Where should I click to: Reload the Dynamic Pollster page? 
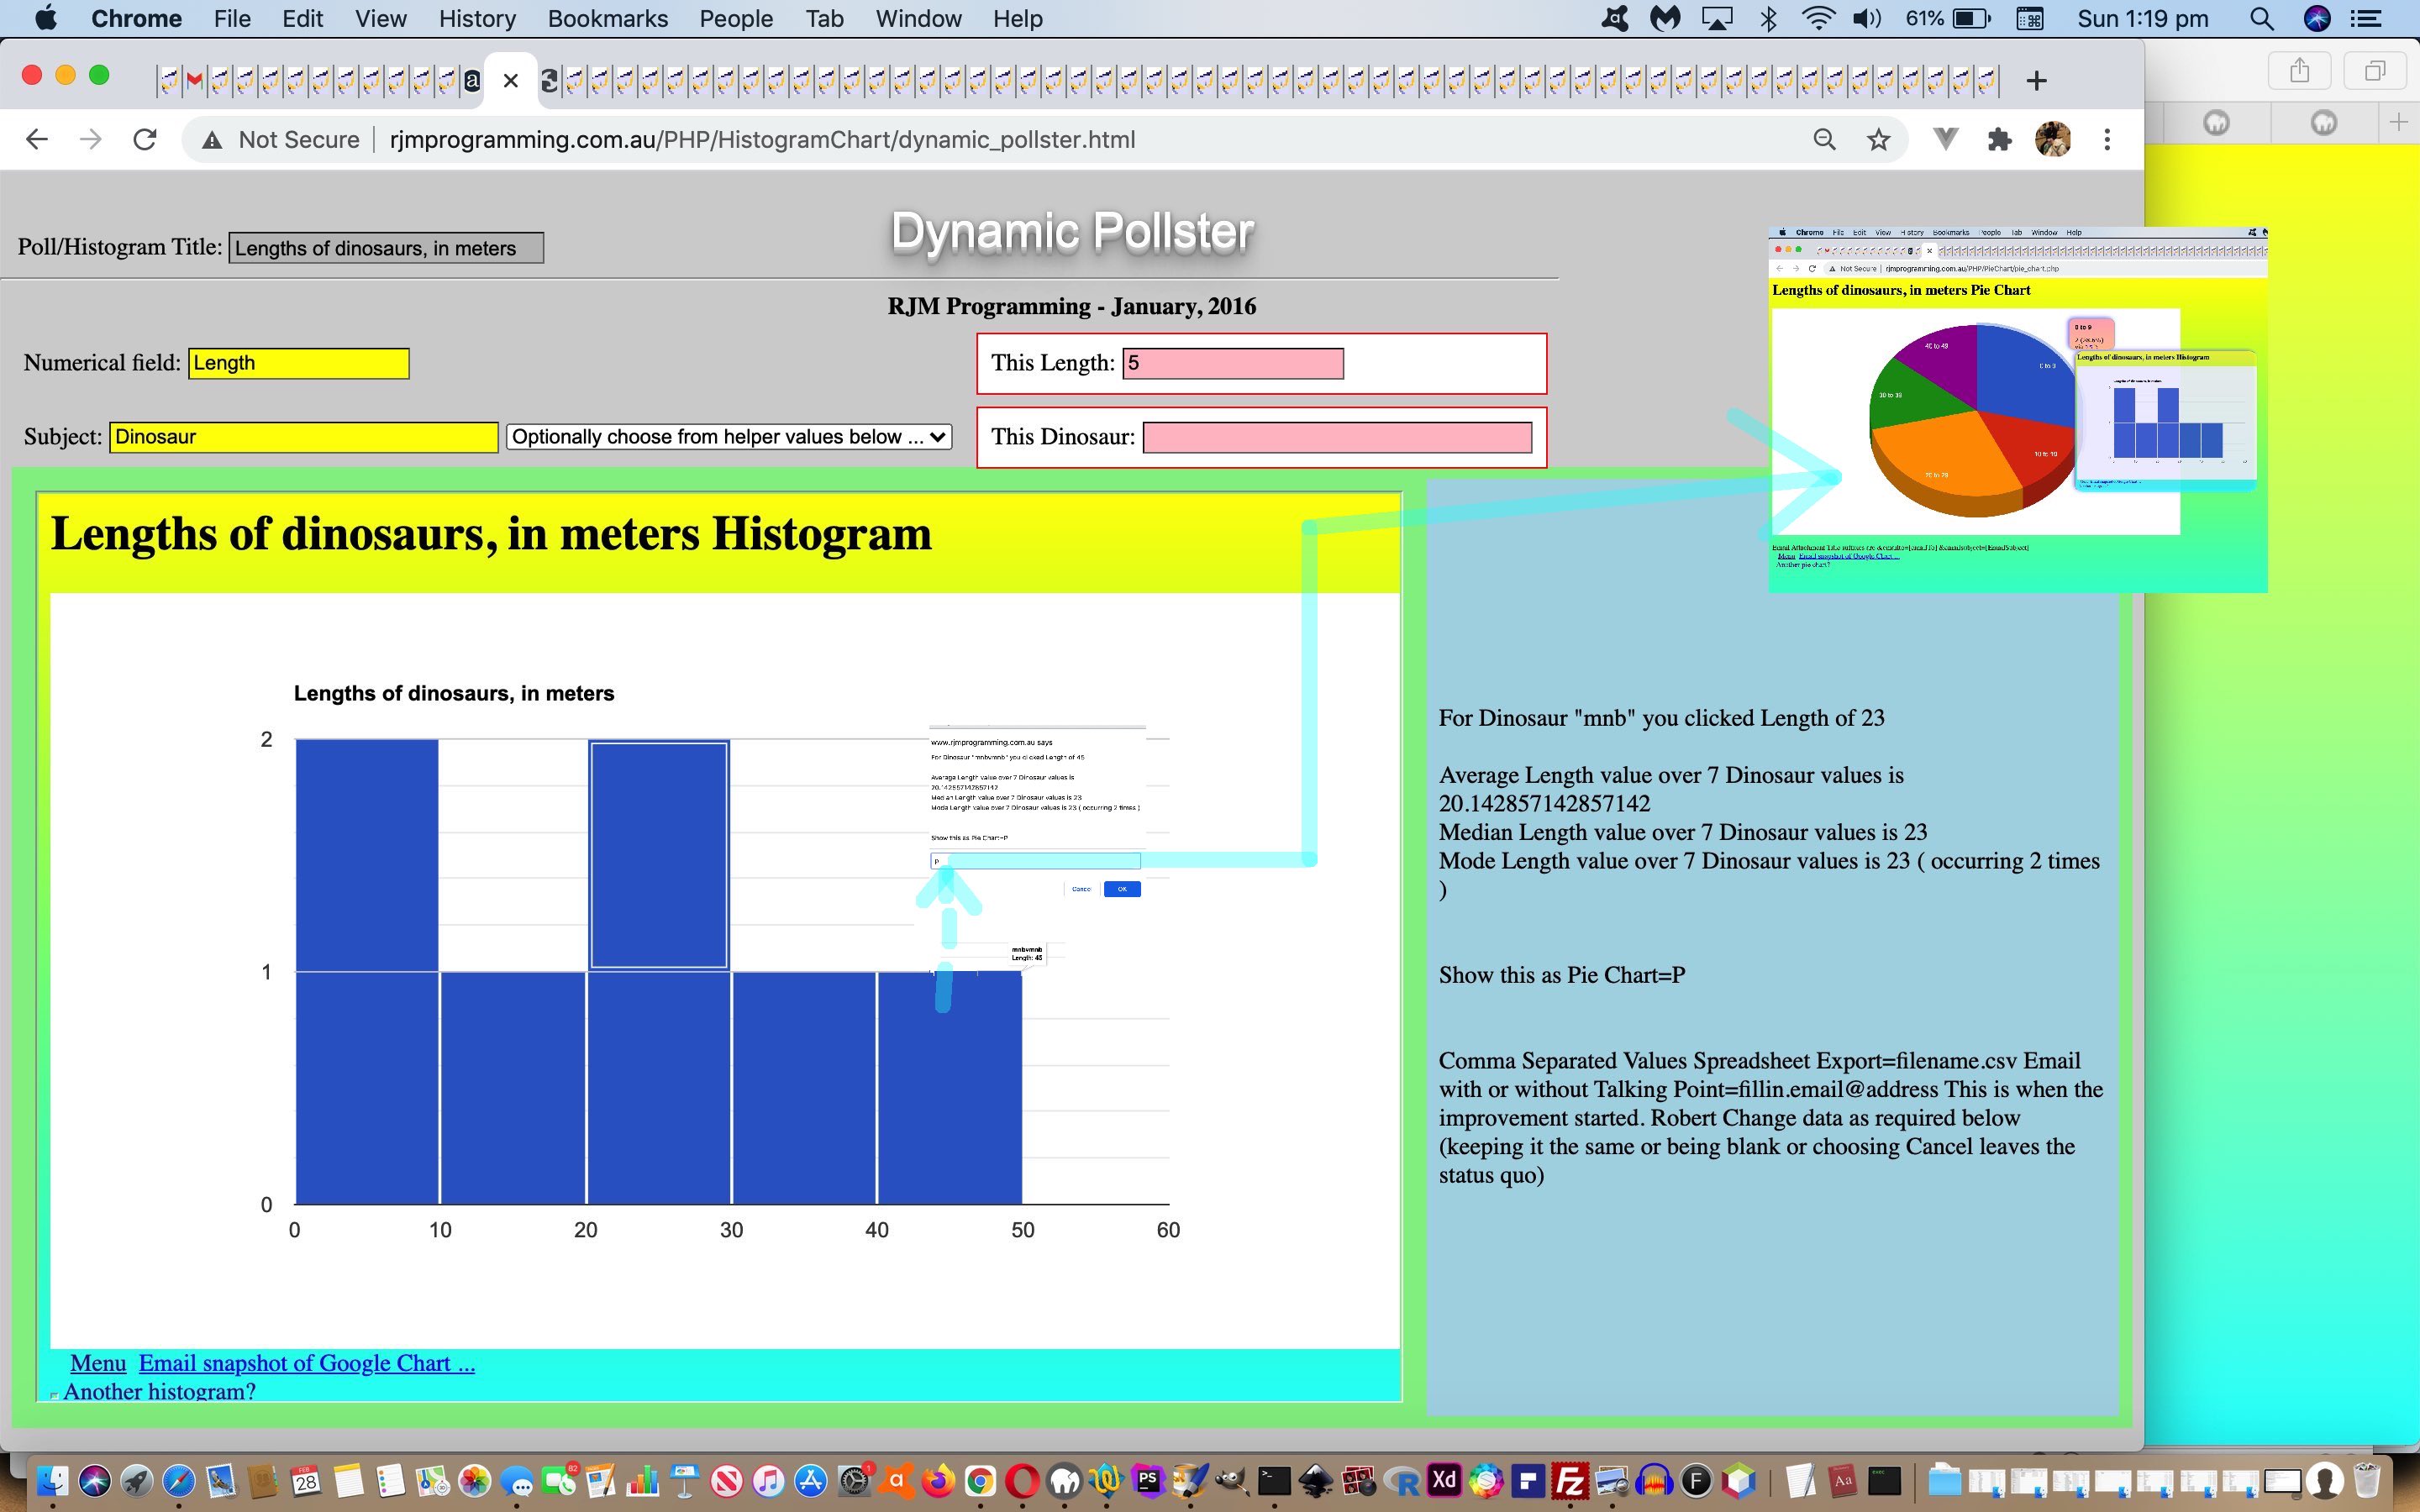[145, 140]
